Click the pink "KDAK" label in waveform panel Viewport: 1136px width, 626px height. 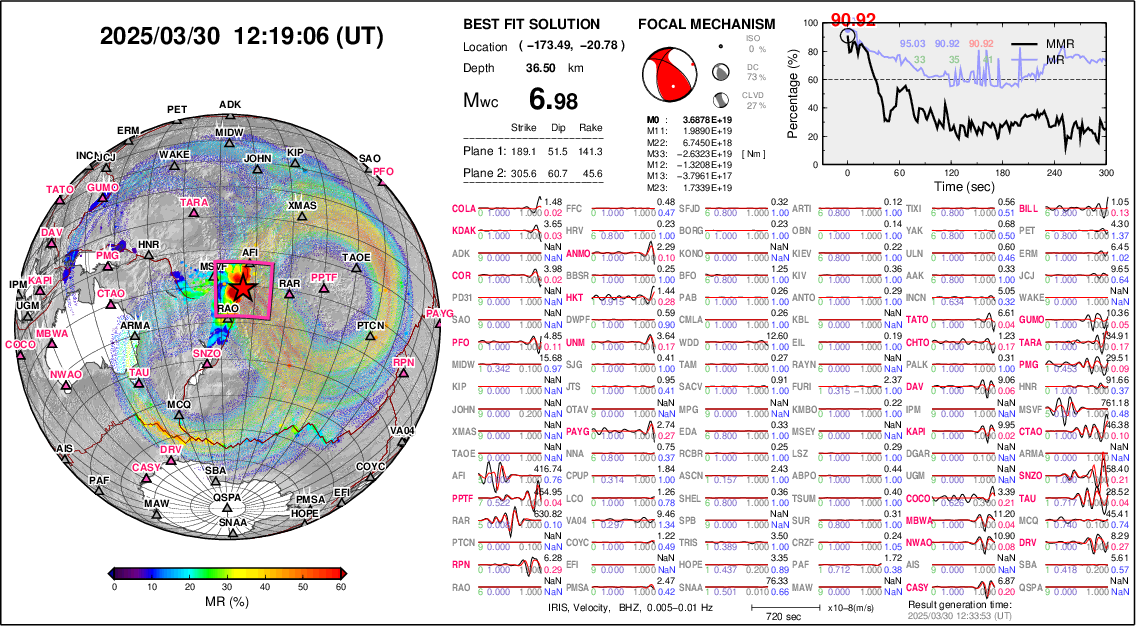point(463,231)
